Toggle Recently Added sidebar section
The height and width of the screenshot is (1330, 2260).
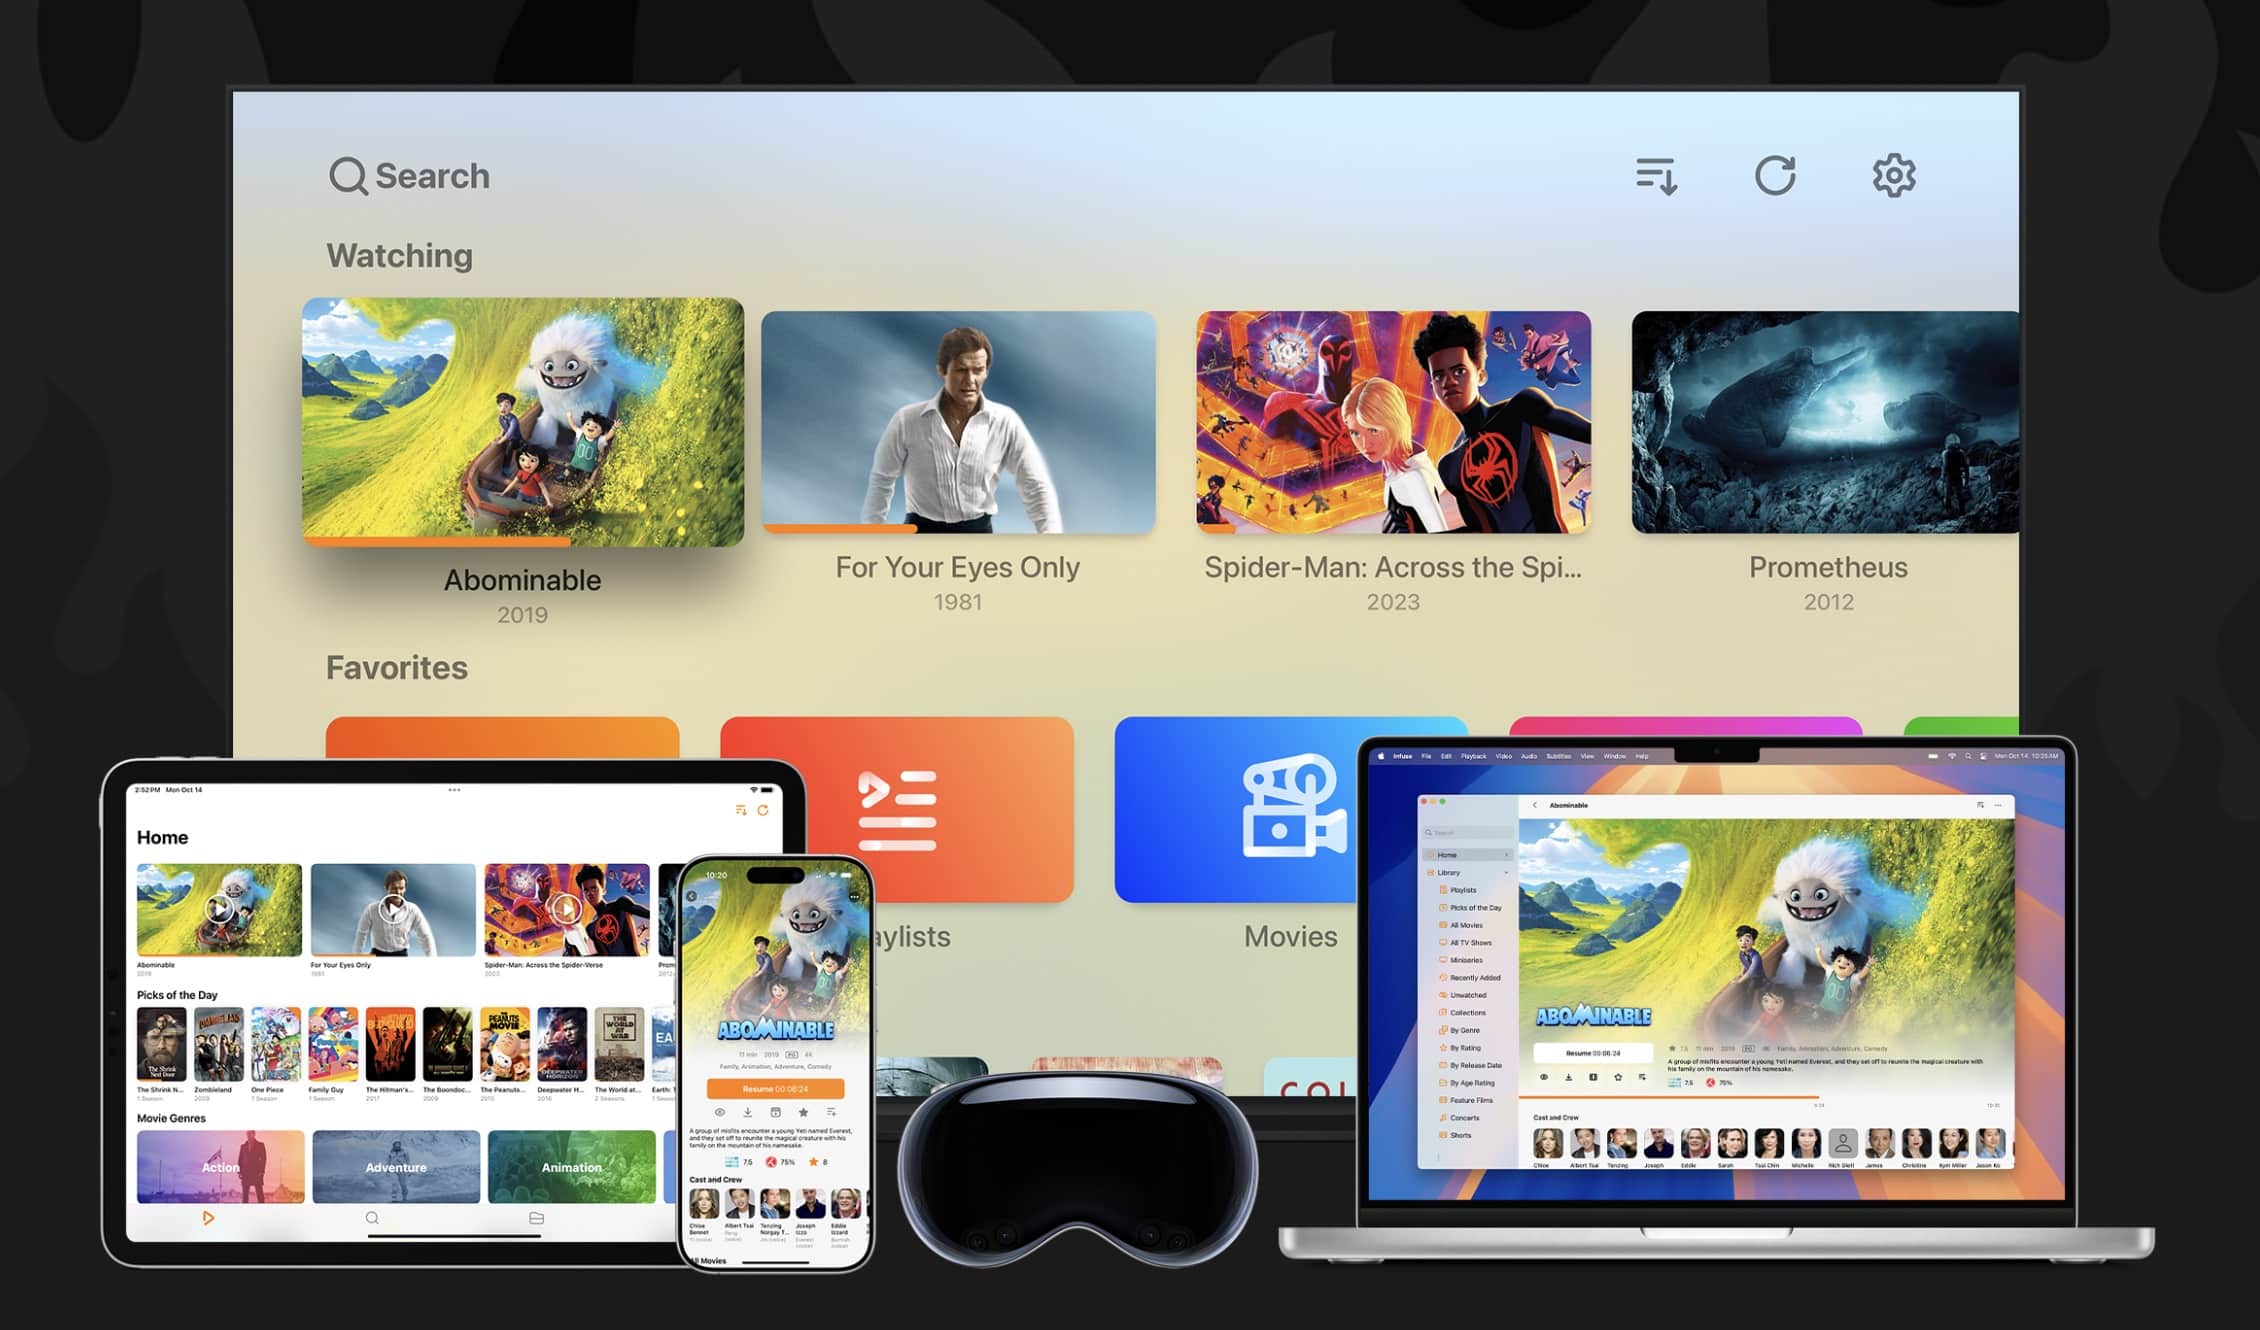[x=1470, y=980]
